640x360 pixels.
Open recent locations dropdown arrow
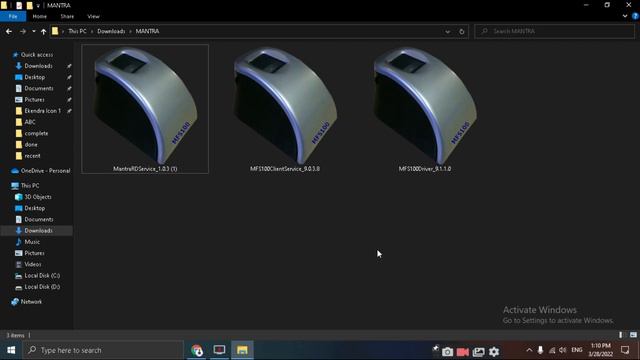click(x=34, y=31)
